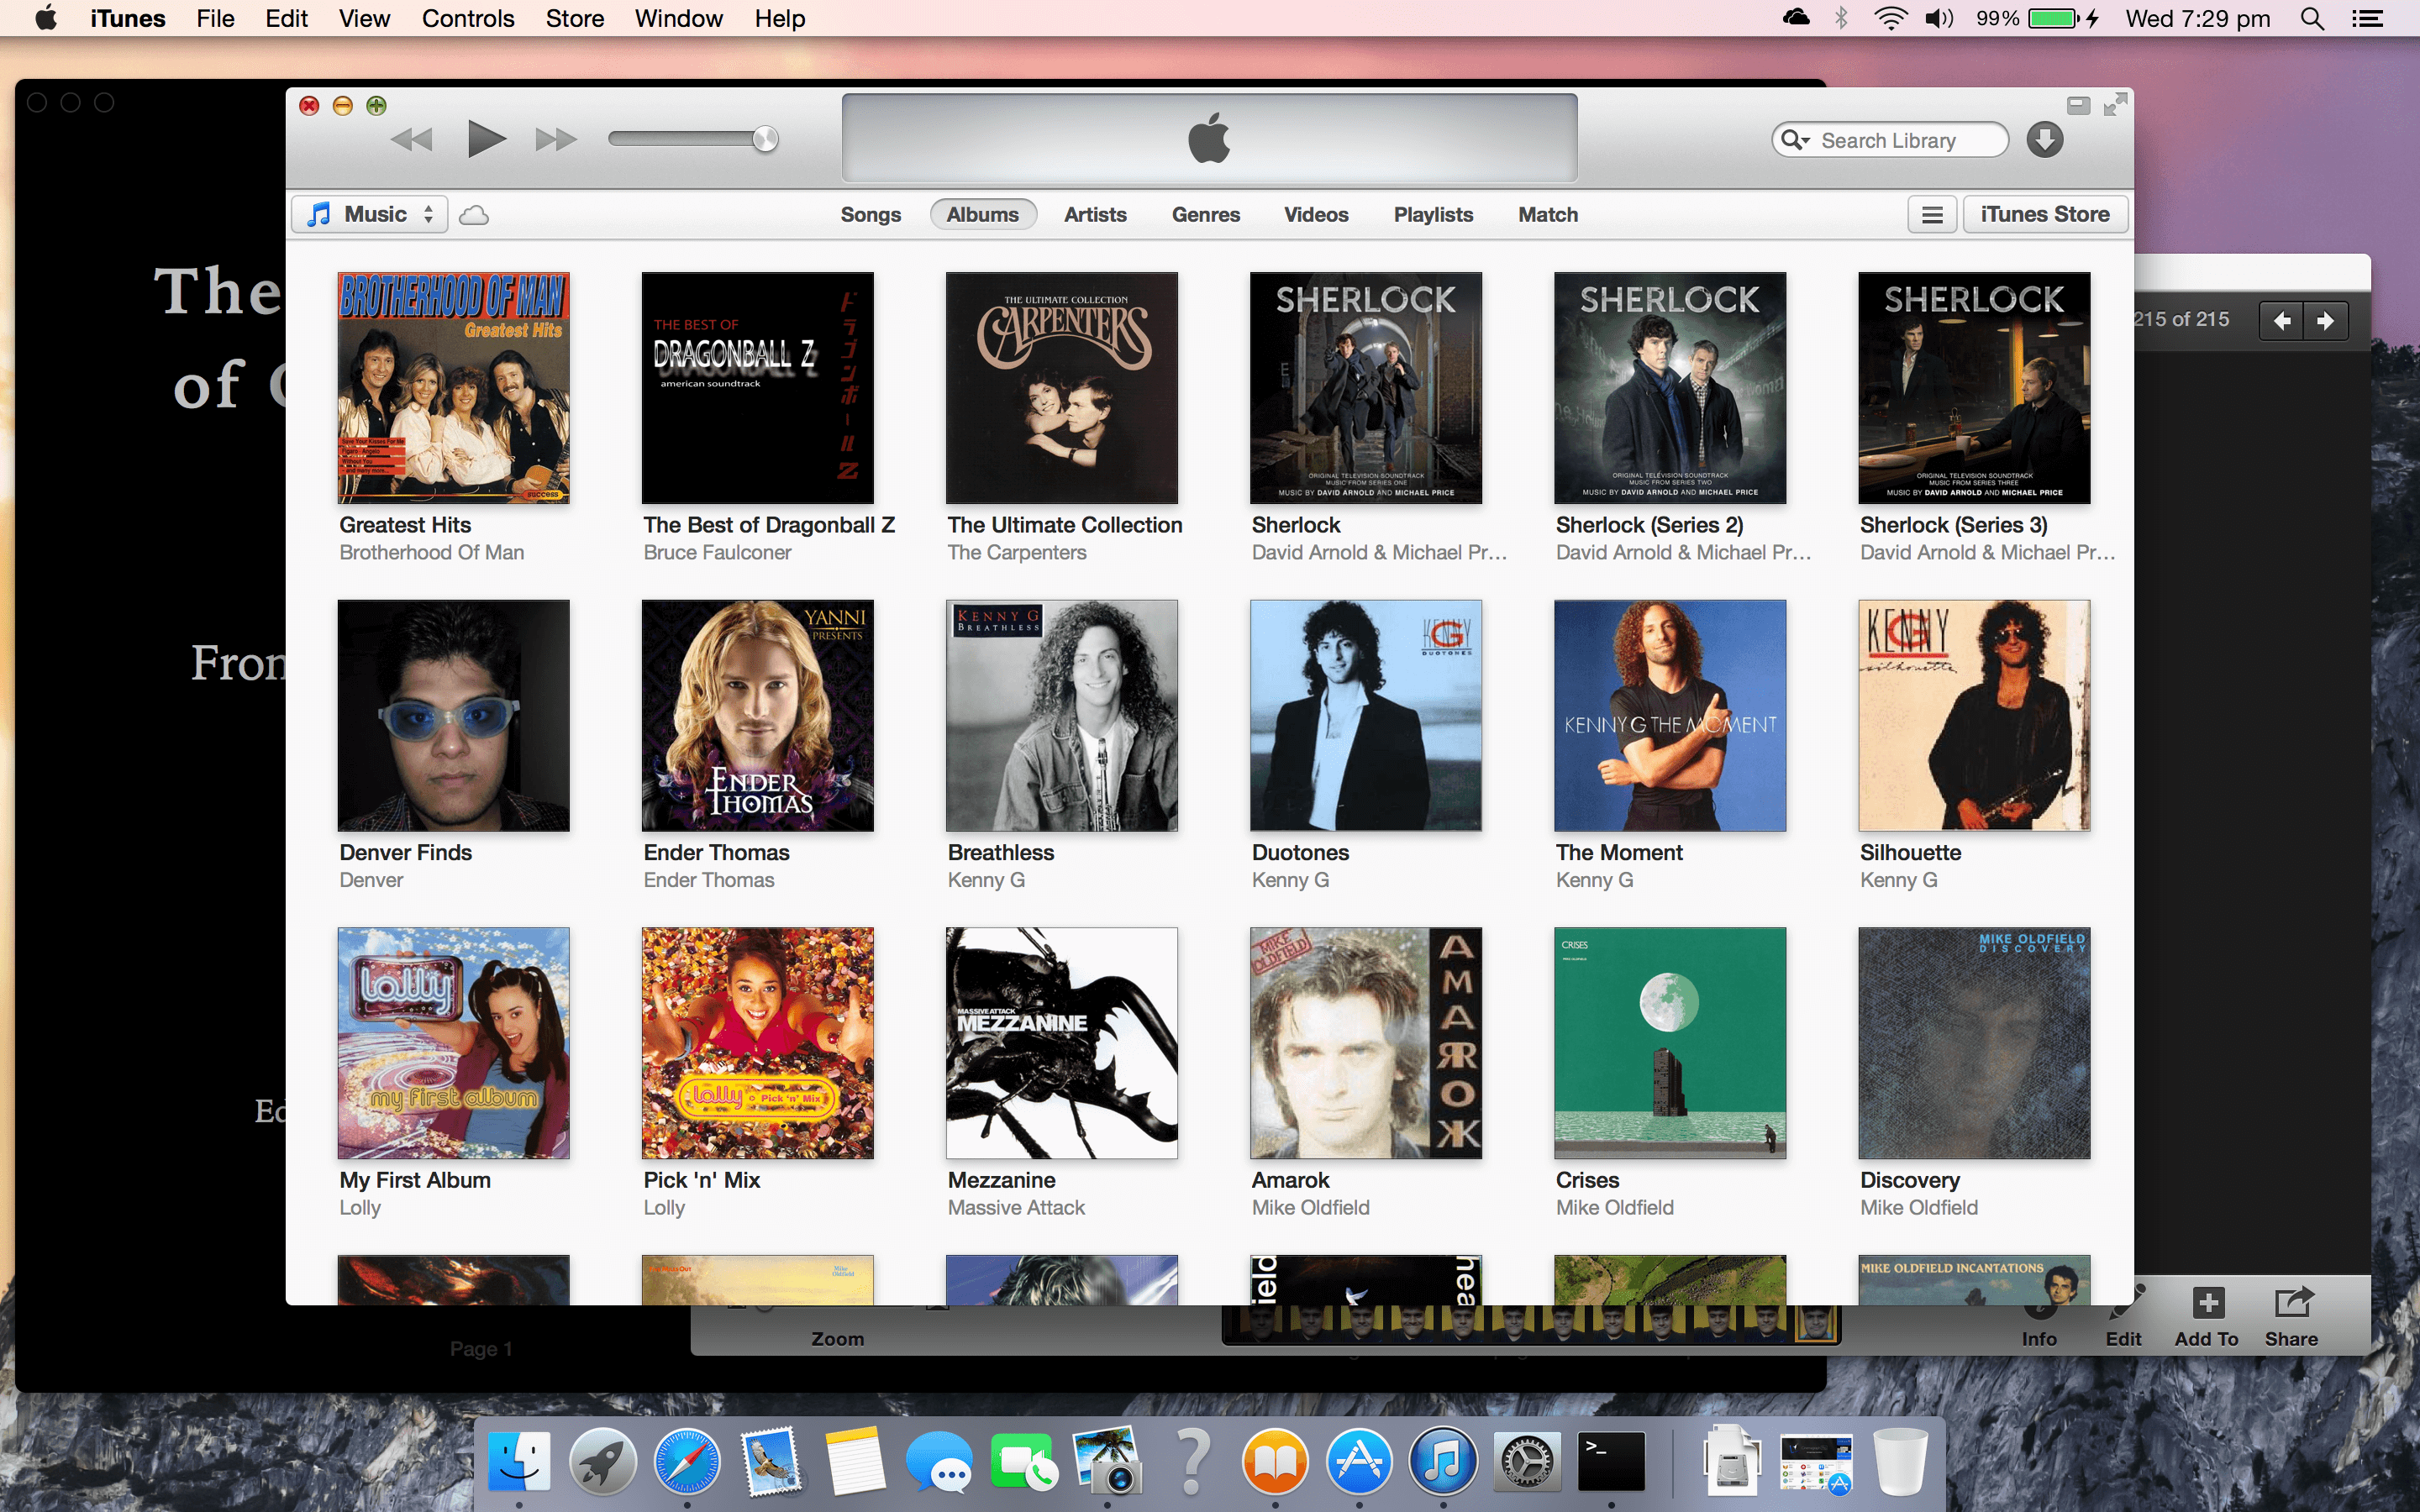
Task: Open The Best of Dragonball Z album
Action: click(758, 388)
